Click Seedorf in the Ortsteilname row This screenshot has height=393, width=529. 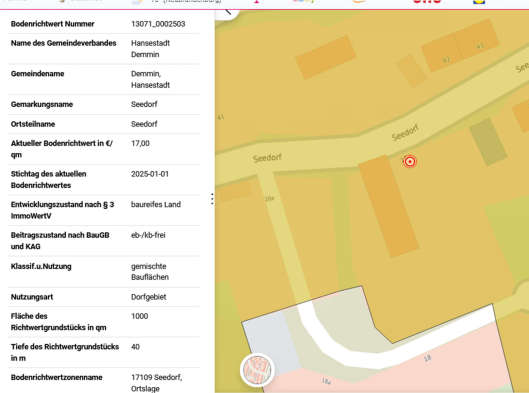coord(144,124)
